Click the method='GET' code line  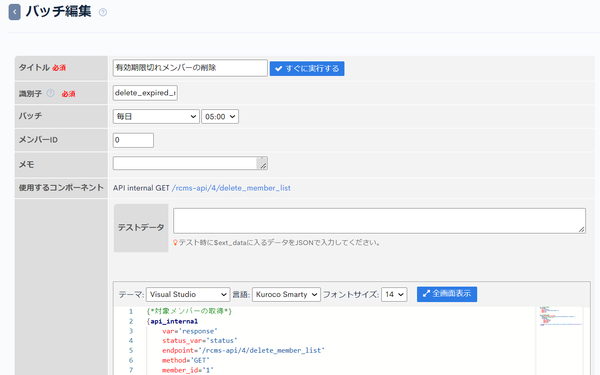pos(186,360)
